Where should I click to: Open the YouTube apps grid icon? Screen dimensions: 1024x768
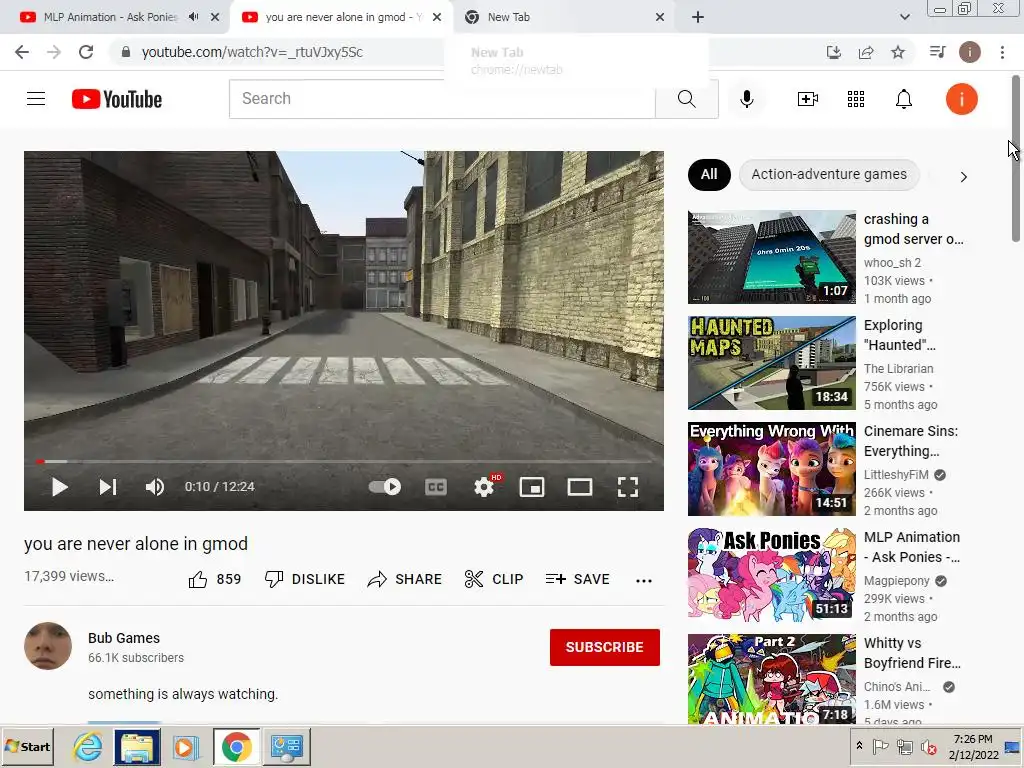(x=856, y=99)
